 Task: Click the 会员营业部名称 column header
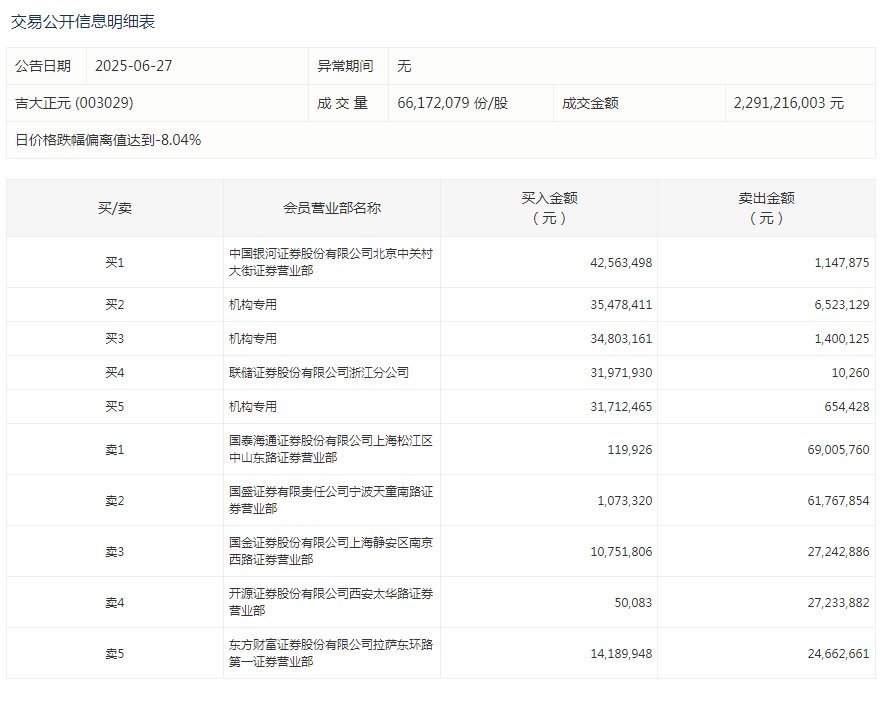[x=331, y=208]
